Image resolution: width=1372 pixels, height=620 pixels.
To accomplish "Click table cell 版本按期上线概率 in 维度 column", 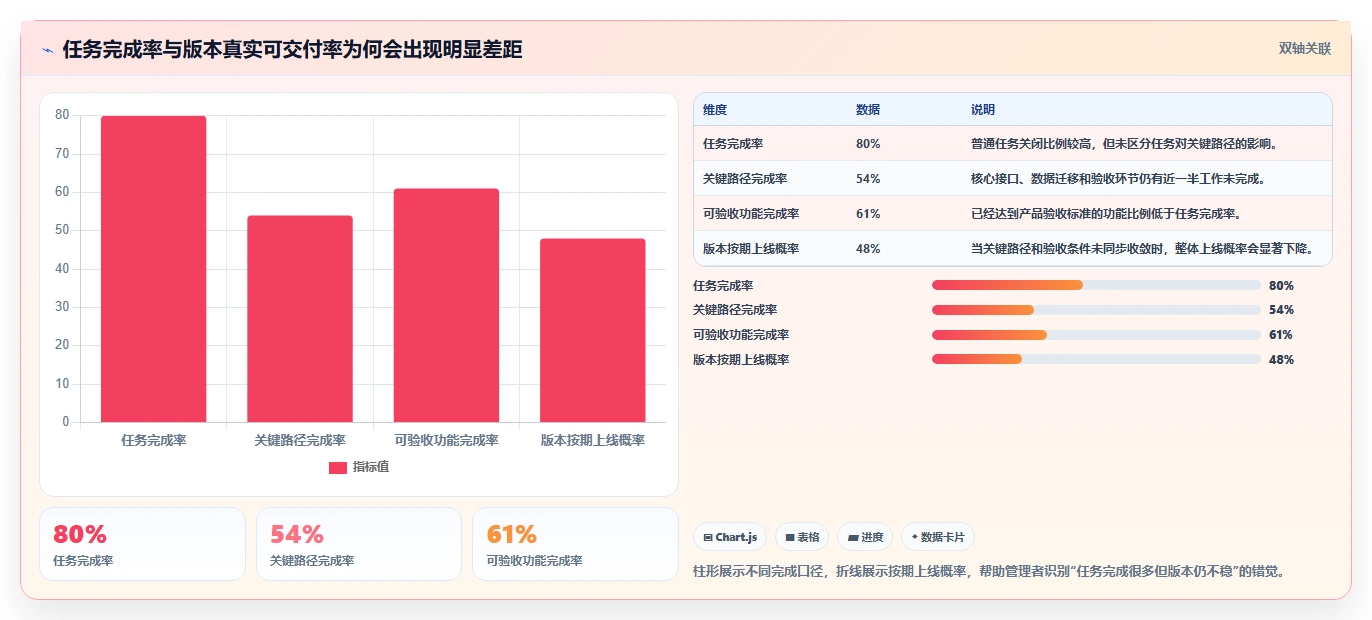I will click(751, 249).
